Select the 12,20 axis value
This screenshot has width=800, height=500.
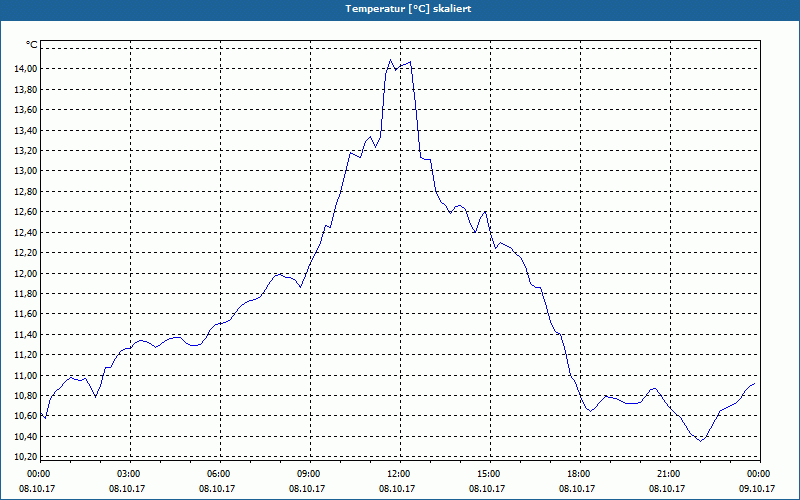click(25, 253)
